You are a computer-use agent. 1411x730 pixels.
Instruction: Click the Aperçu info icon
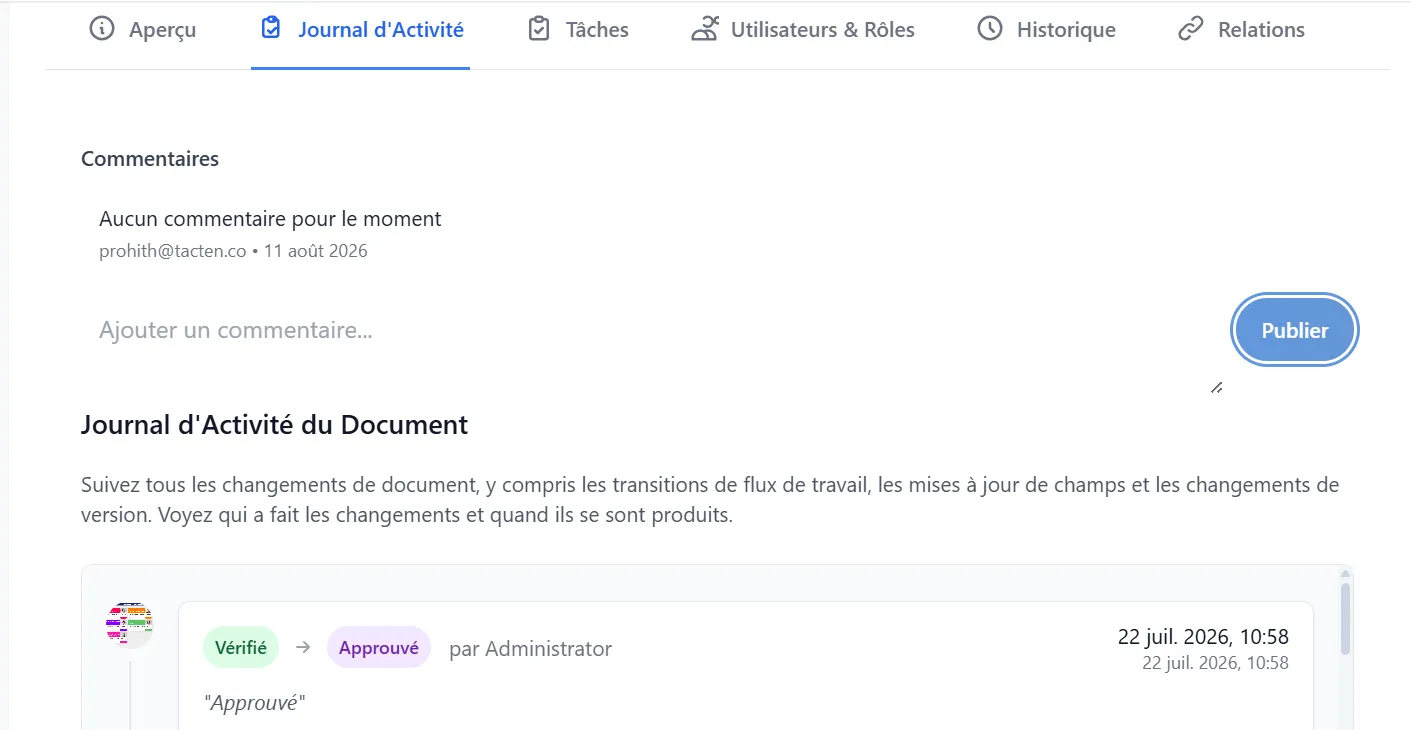point(101,29)
